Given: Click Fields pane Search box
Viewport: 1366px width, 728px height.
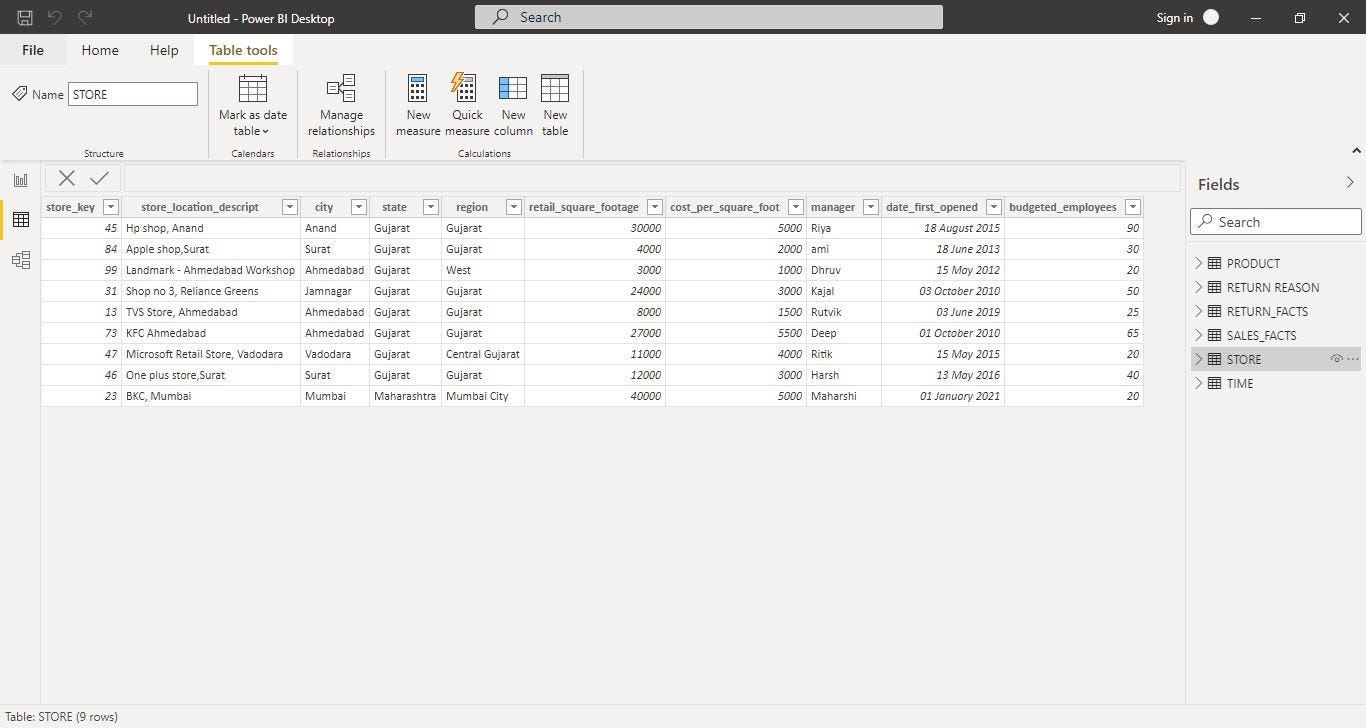Looking at the screenshot, I should tap(1276, 222).
